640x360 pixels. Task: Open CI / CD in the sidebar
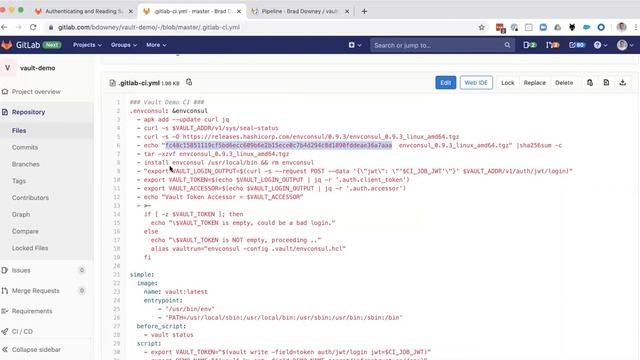point(22,331)
